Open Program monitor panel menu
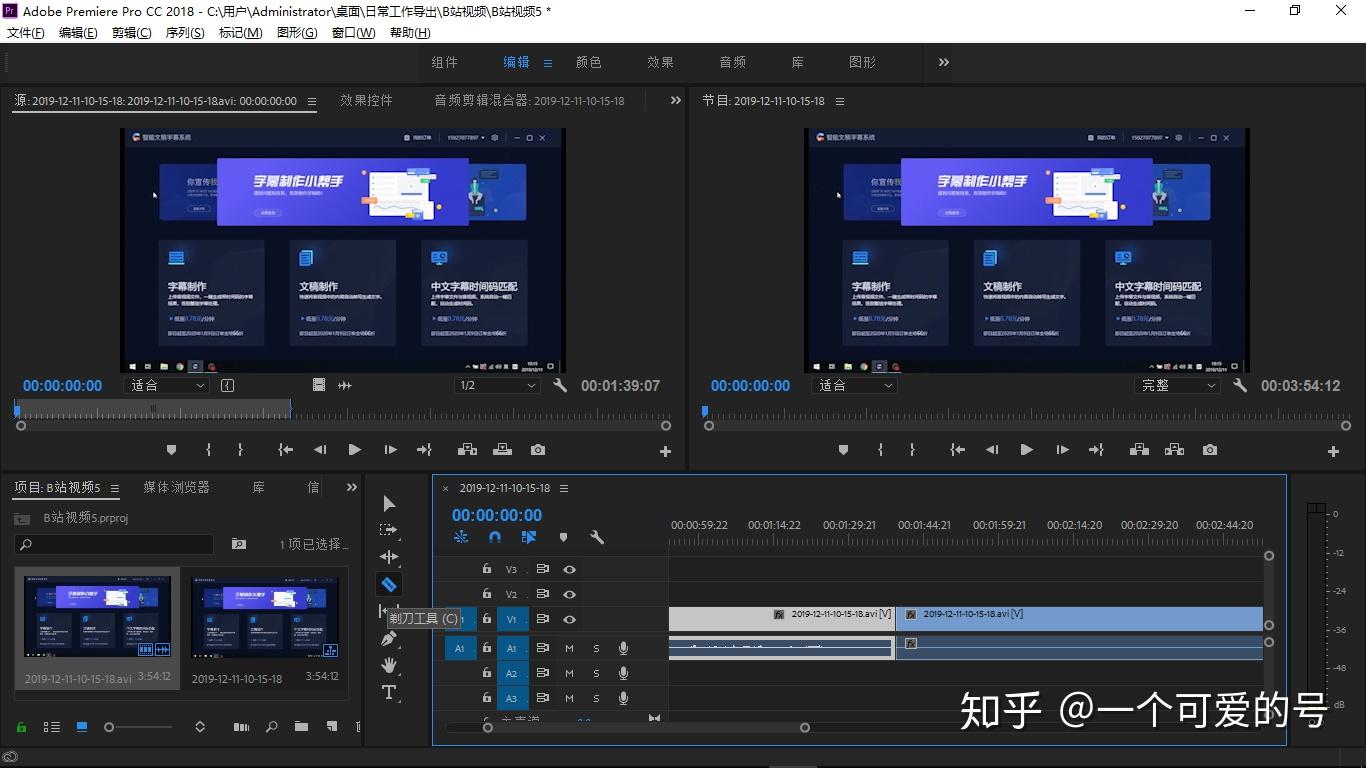 click(x=839, y=101)
